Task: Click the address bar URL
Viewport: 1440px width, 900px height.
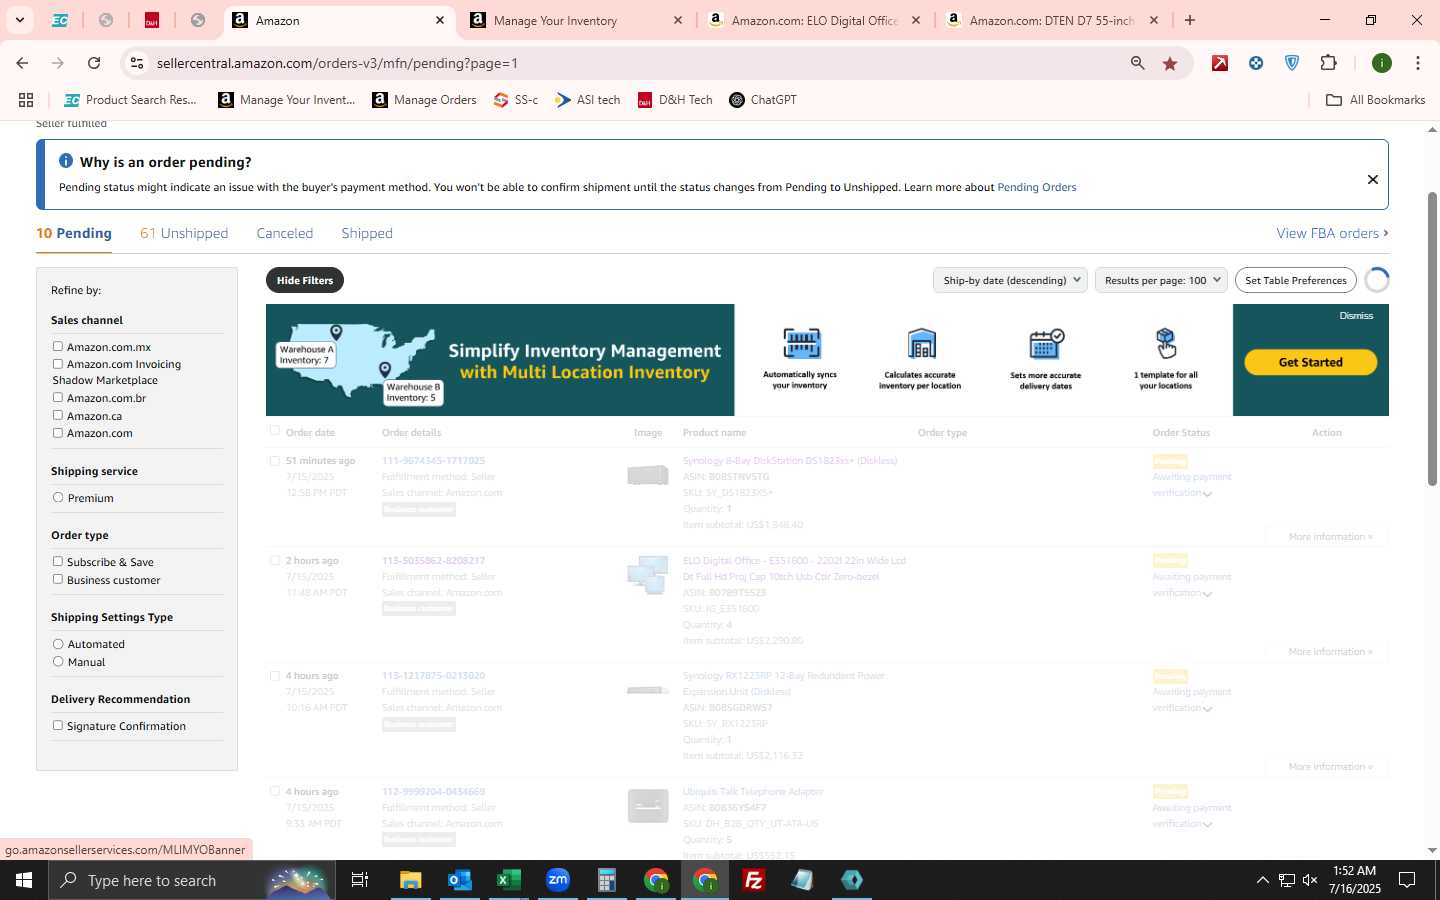Action: [337, 63]
